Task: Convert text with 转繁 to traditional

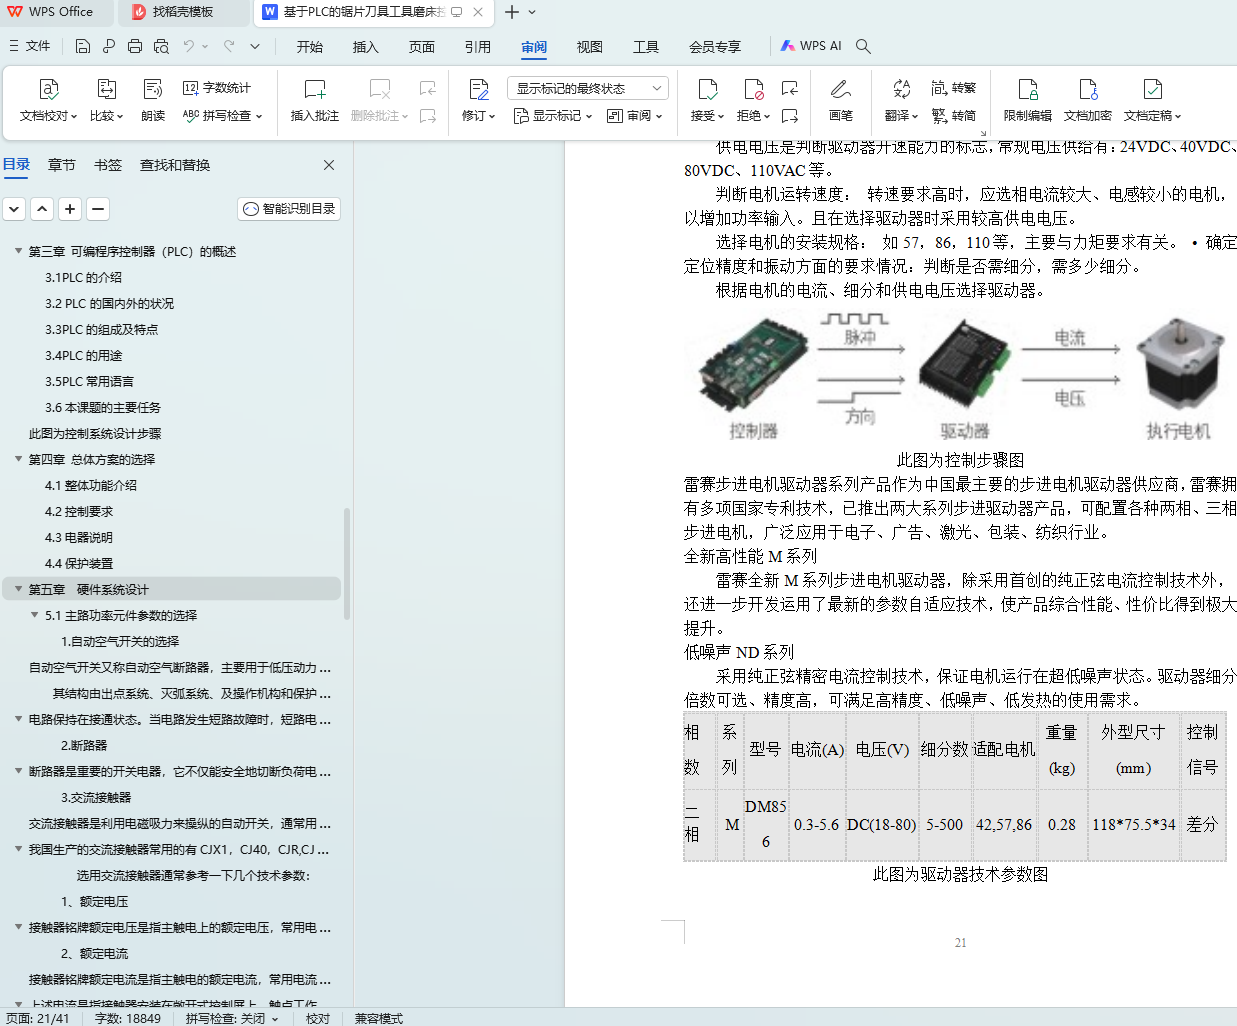Action: point(954,88)
